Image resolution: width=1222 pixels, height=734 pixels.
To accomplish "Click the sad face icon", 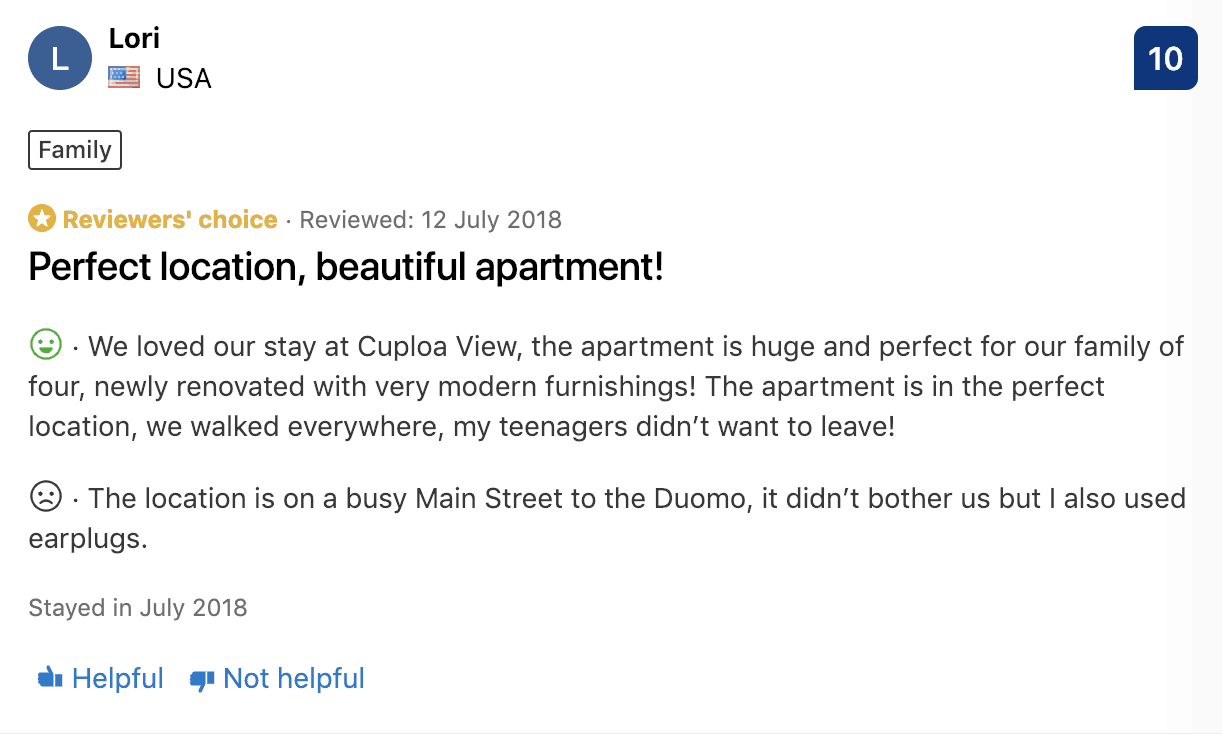I will click(46, 497).
